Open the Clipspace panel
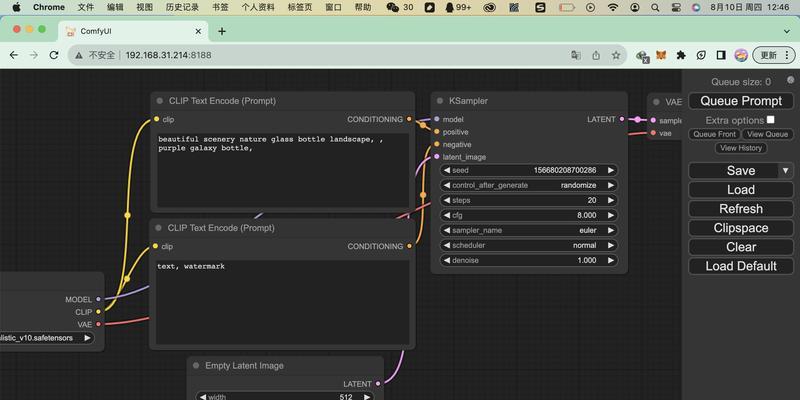800x400 pixels. click(741, 228)
